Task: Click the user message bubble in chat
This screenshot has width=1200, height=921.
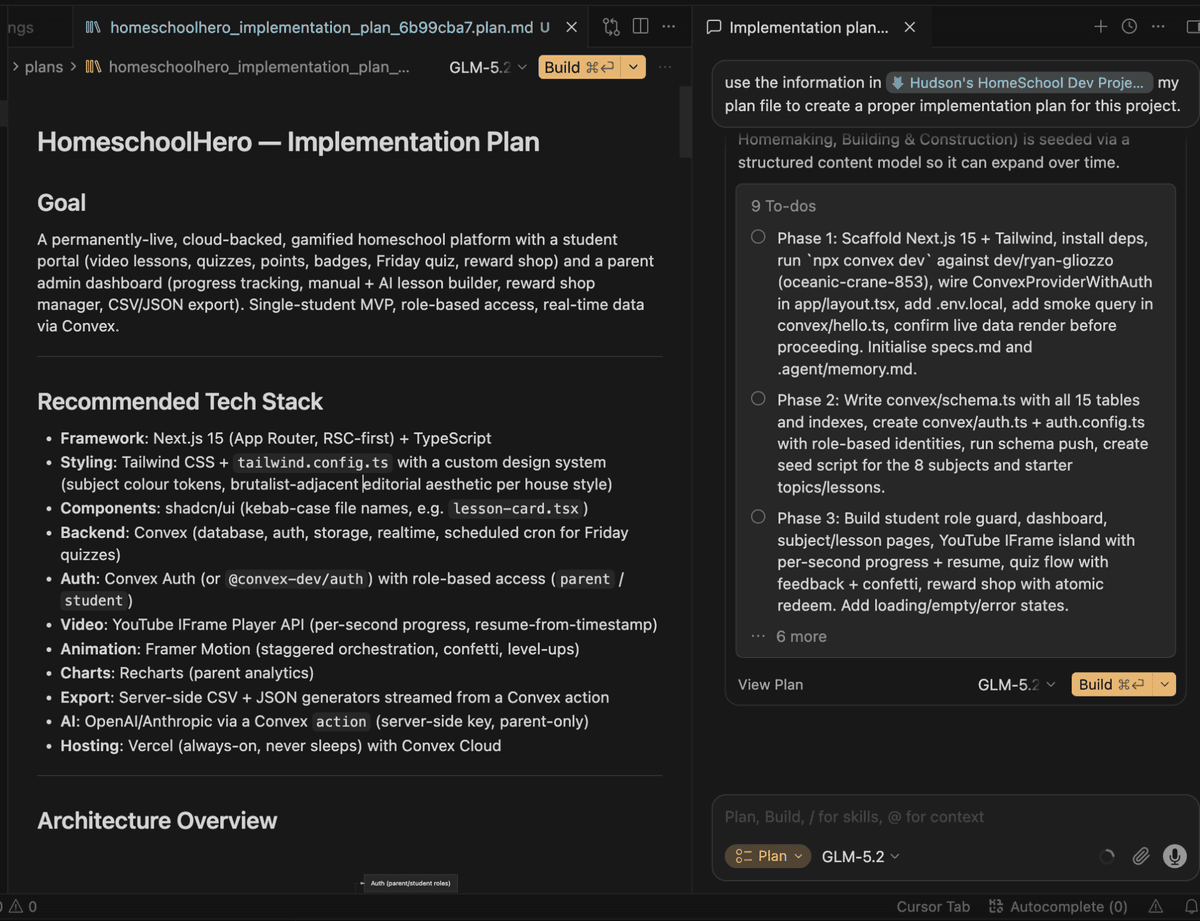Action: click(x=955, y=94)
